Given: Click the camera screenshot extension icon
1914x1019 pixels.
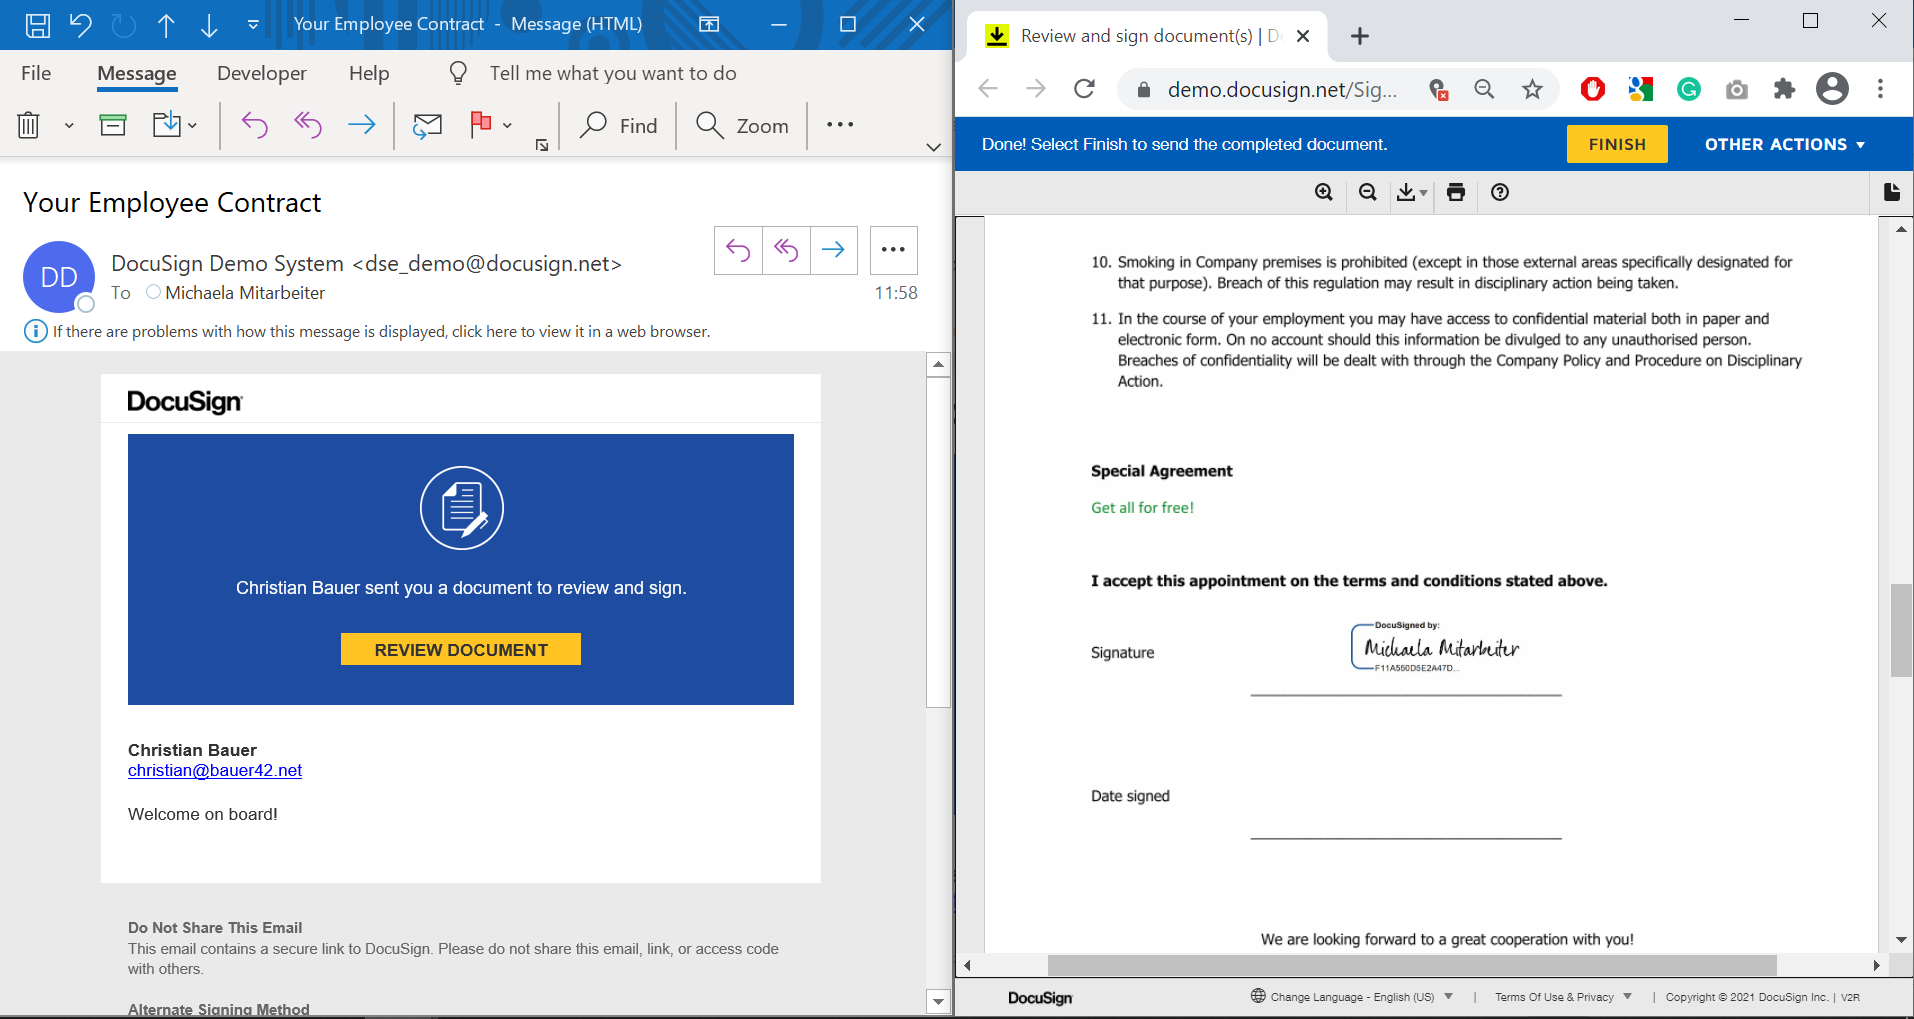Looking at the screenshot, I should pos(1737,89).
